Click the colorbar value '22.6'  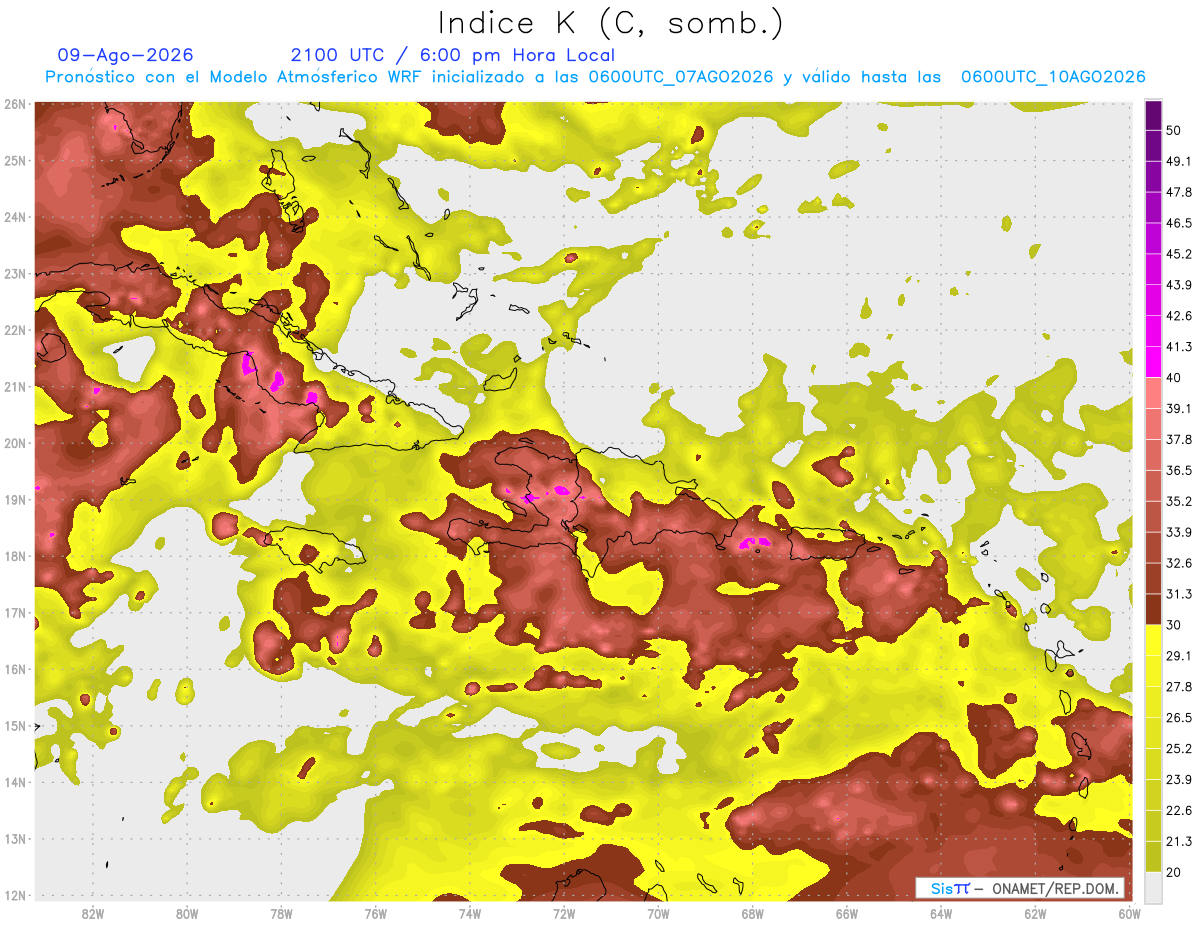1179,810
